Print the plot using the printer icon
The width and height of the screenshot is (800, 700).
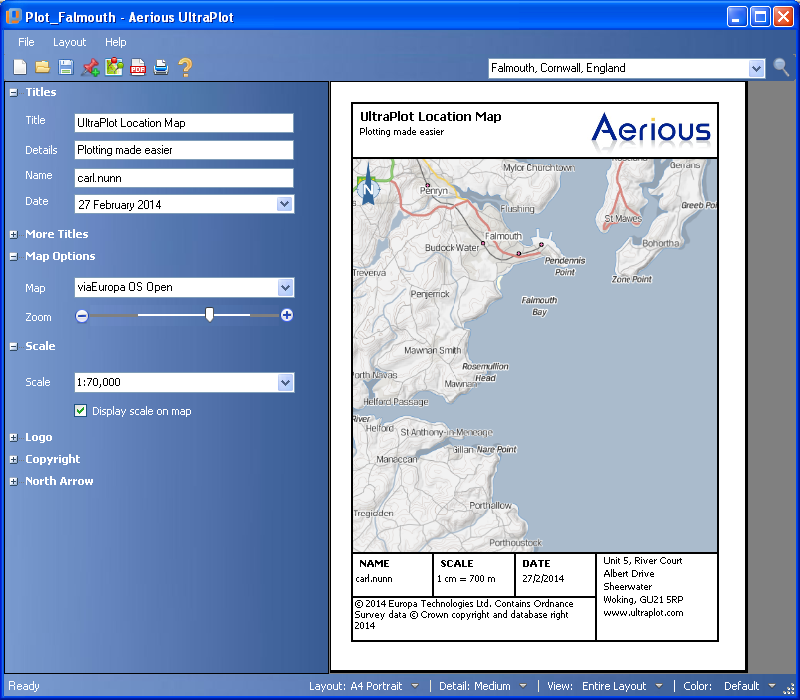pos(161,67)
